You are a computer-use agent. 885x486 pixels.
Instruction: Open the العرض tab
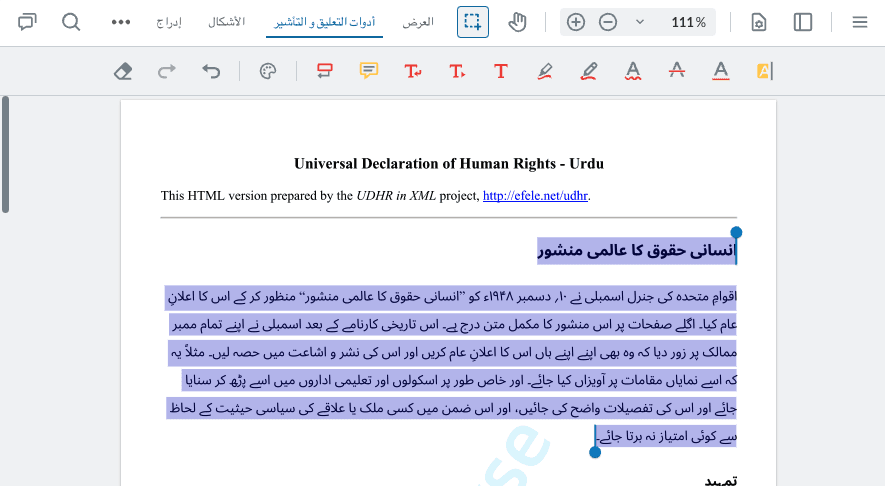tap(417, 22)
